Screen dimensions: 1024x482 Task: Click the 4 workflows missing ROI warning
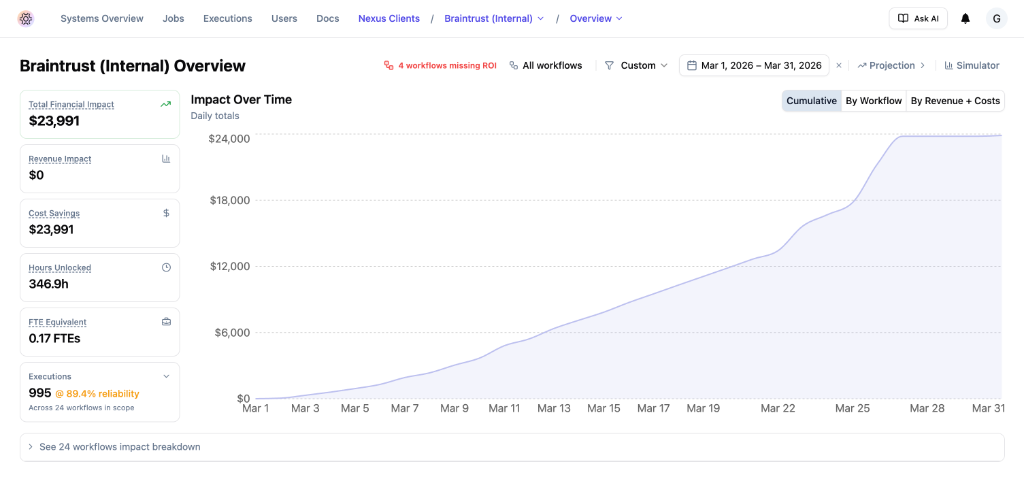click(440, 65)
